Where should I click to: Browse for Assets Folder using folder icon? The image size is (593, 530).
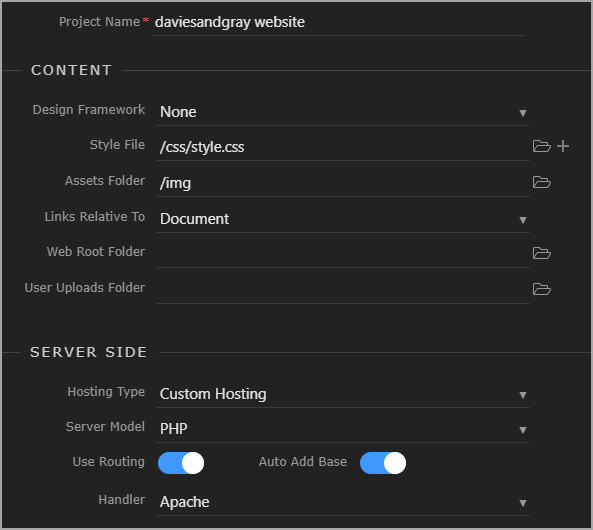click(541, 182)
